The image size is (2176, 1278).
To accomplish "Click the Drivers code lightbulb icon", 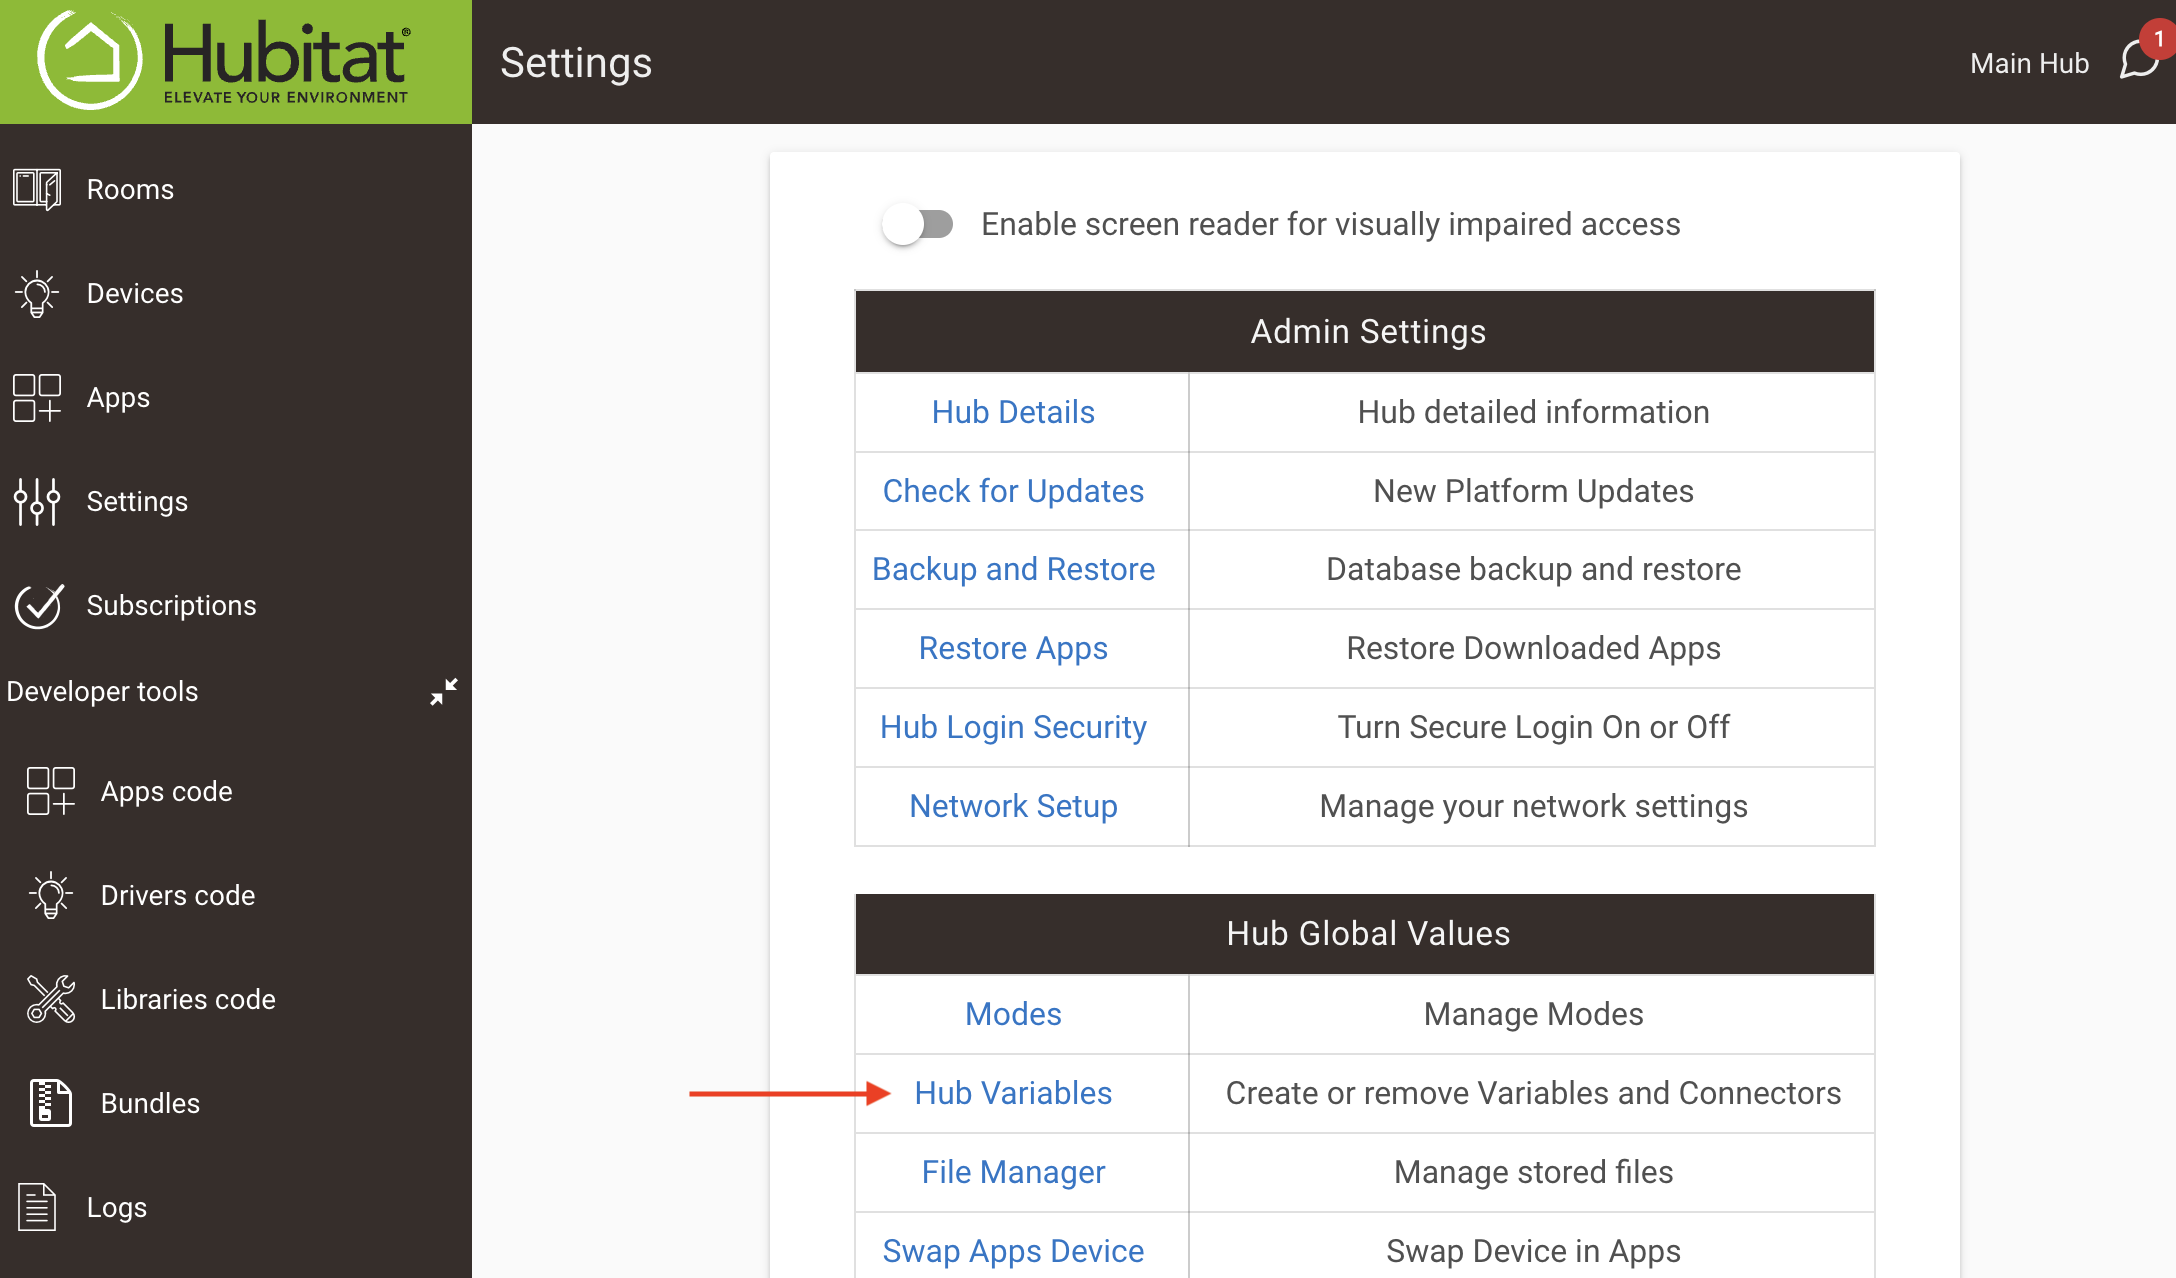I will point(51,895).
